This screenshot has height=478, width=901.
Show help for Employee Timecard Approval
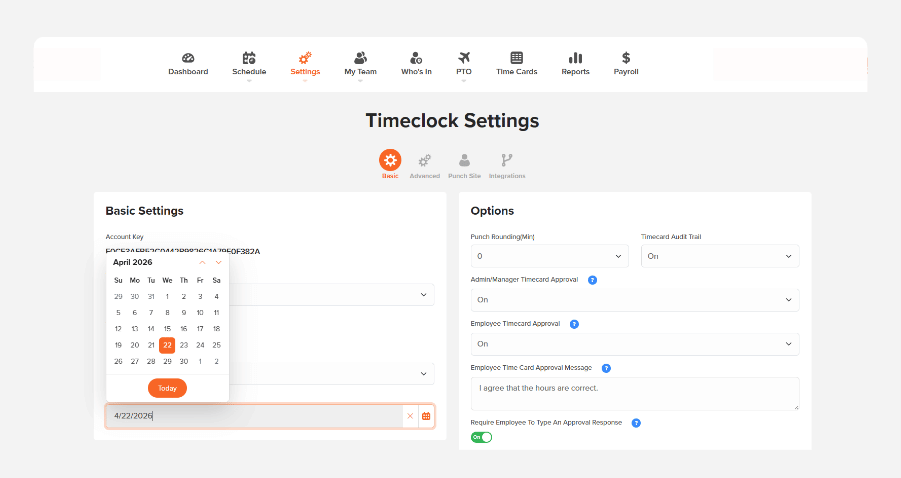tap(574, 324)
